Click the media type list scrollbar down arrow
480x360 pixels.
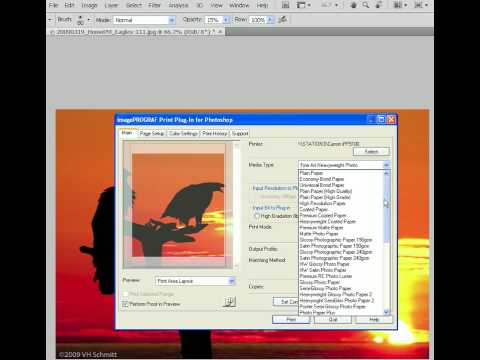[386, 312]
